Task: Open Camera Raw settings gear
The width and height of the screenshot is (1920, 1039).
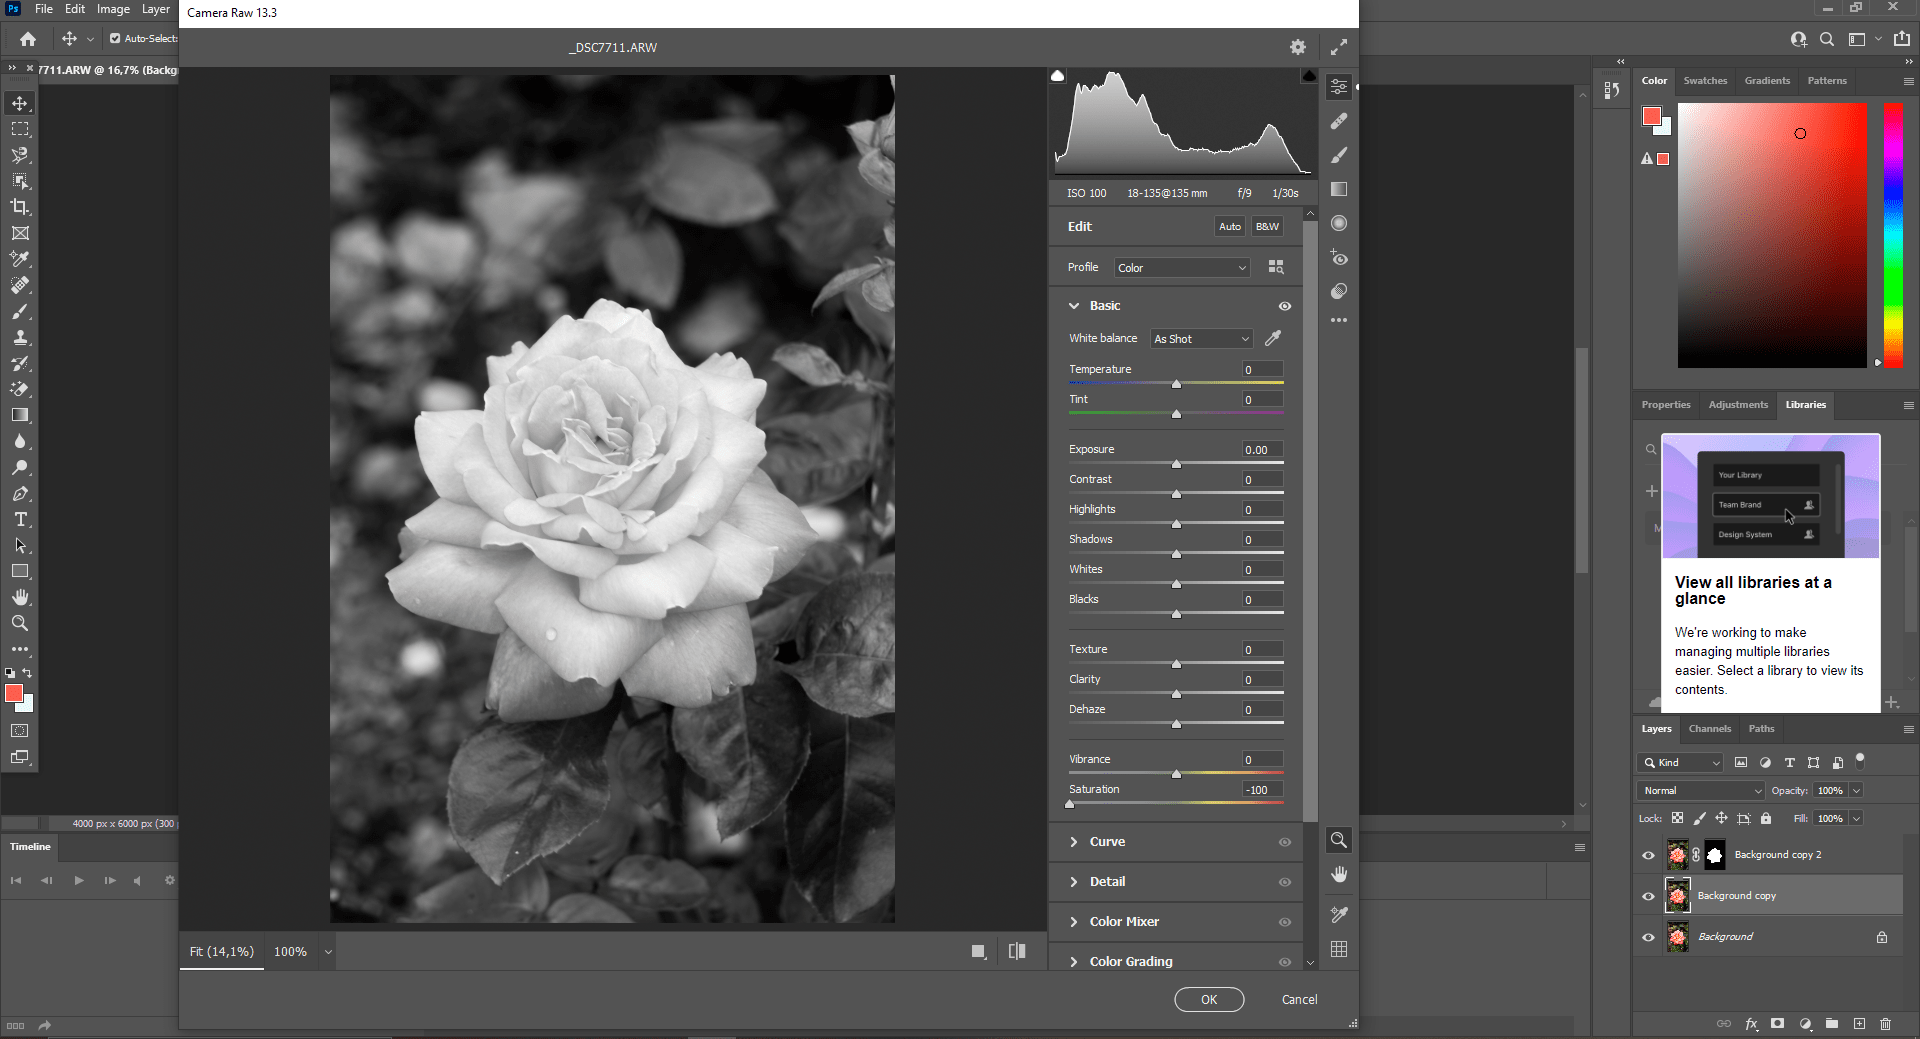Action: tap(1297, 47)
